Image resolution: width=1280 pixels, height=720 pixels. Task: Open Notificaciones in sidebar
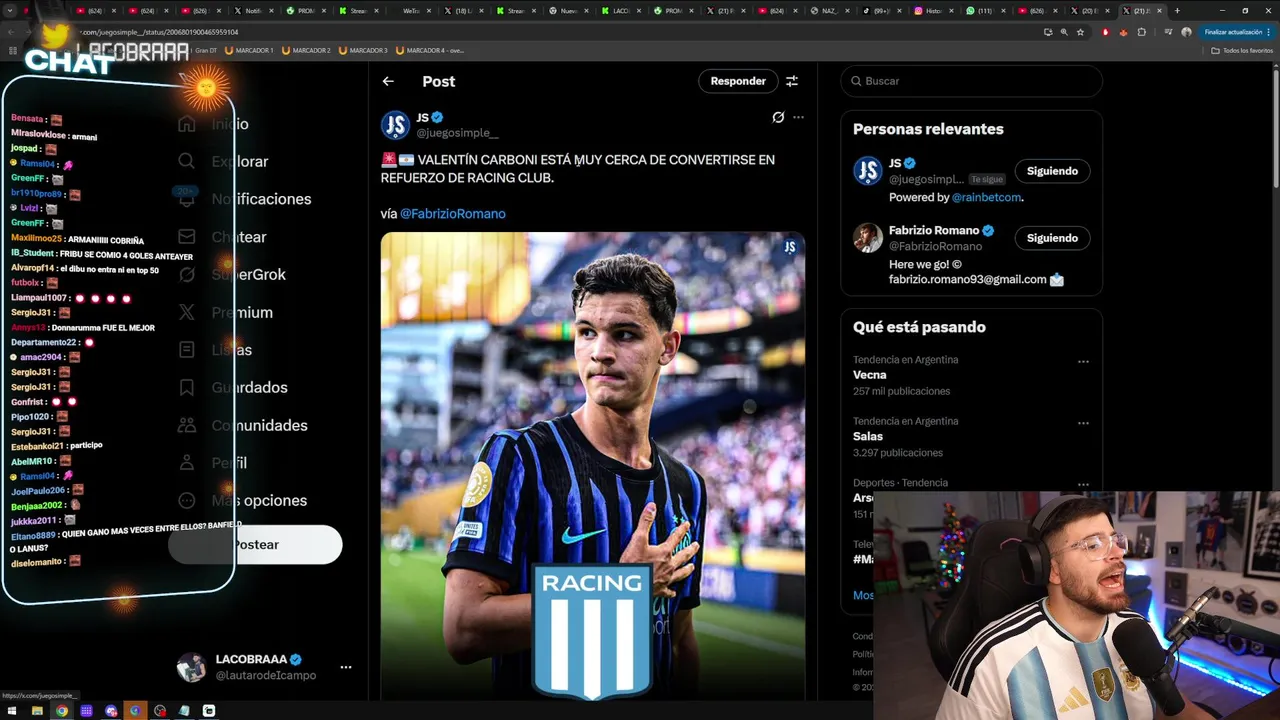pyautogui.click(x=244, y=199)
